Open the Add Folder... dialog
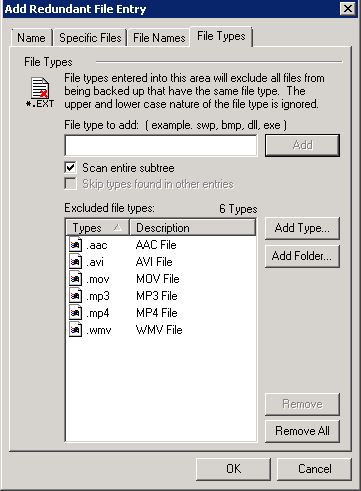Viewport: 361px width, 491px height. coord(302,256)
